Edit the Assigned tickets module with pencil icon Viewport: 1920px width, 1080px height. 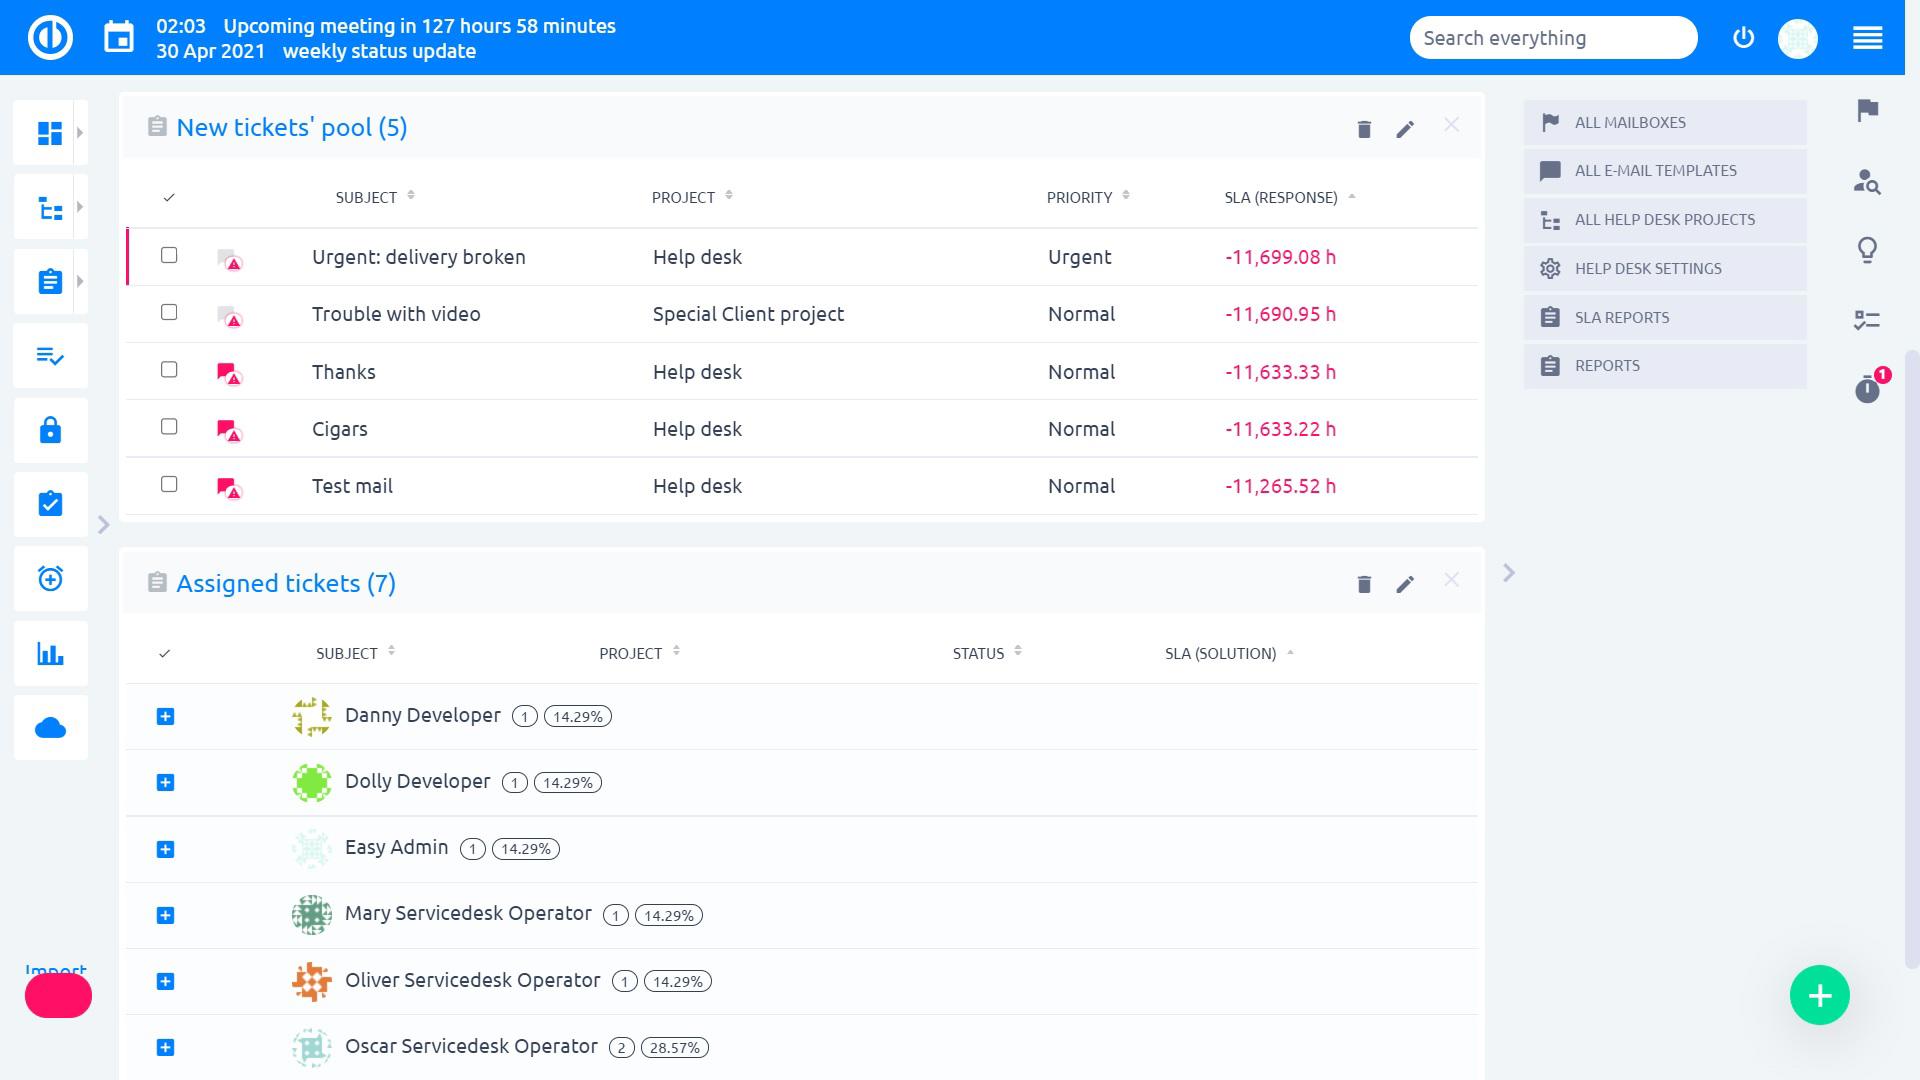tap(1405, 585)
